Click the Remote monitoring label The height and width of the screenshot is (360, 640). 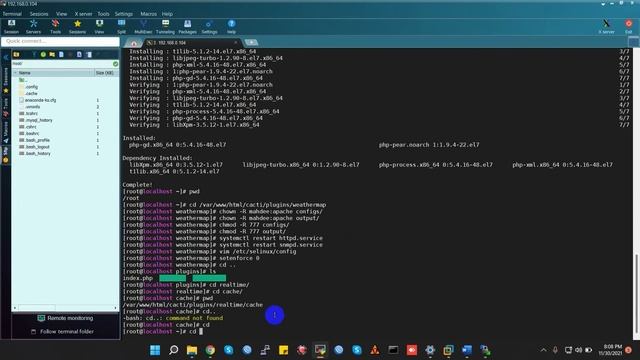pyautogui.click(x=70, y=318)
